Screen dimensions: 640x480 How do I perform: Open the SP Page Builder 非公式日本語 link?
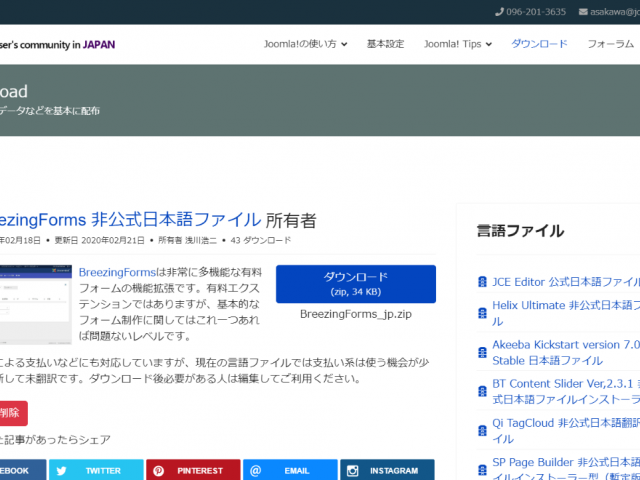coord(566,468)
